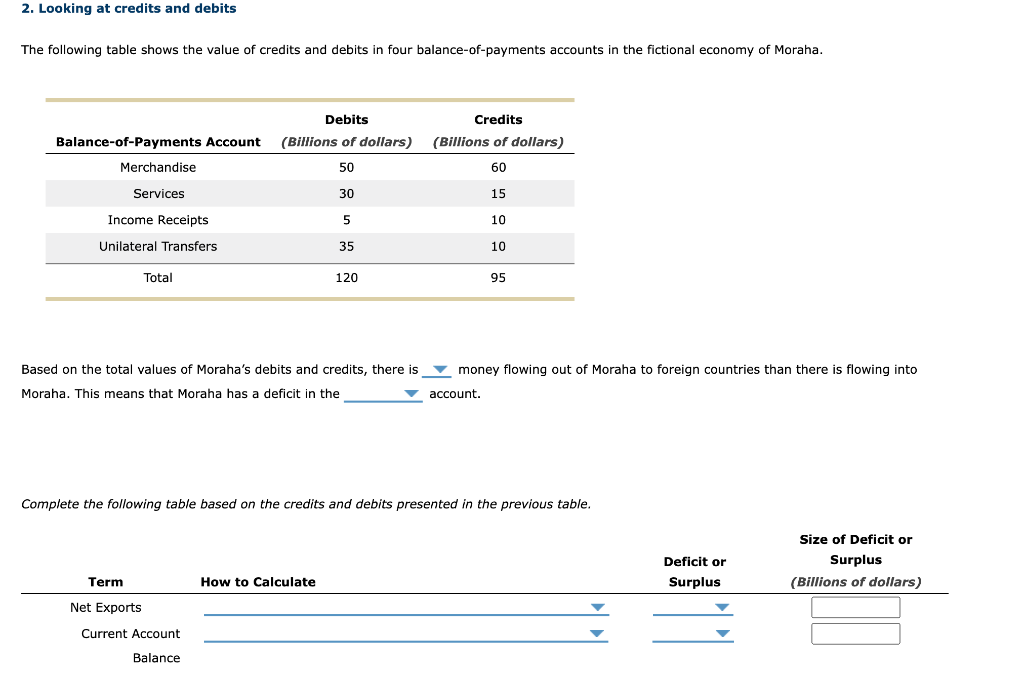The width and height of the screenshot is (1024, 673).
Task: Click the Merchandise row in the table
Action: [158, 167]
